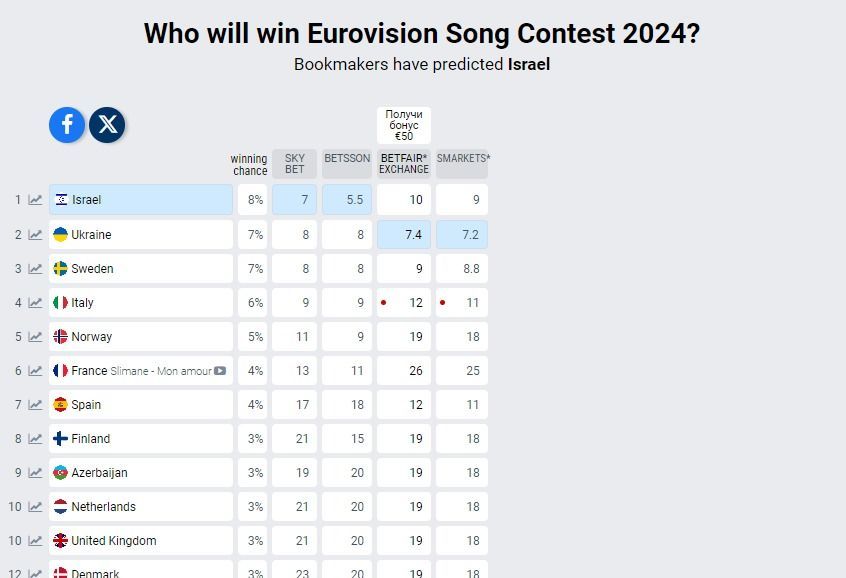This screenshot has height=578, width=846.
Task: Click the SMARTKETS column header
Action: (463, 159)
